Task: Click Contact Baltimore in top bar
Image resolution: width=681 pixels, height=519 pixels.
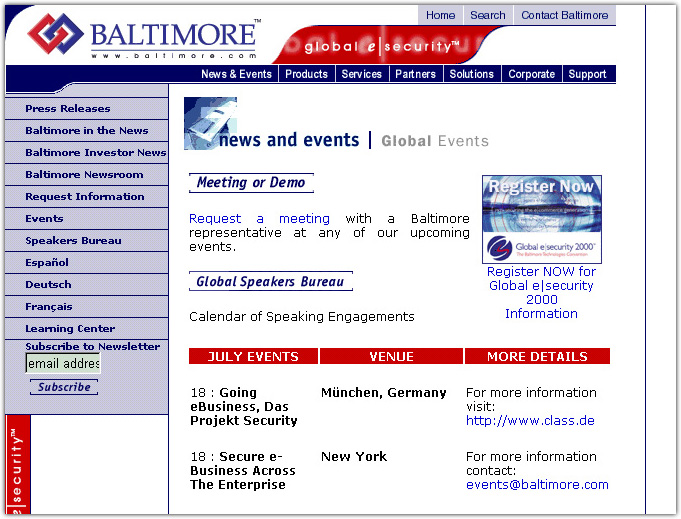Action: pyautogui.click(x=565, y=15)
